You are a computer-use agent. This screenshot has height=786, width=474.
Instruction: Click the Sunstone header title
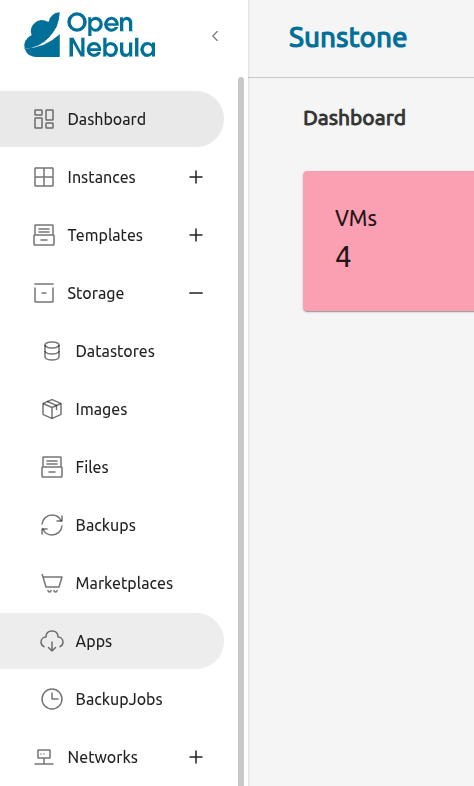click(x=348, y=38)
